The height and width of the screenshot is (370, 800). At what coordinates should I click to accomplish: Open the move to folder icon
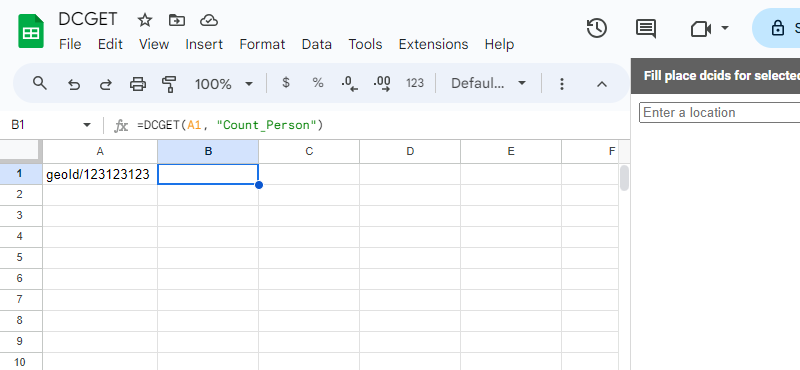click(x=177, y=20)
